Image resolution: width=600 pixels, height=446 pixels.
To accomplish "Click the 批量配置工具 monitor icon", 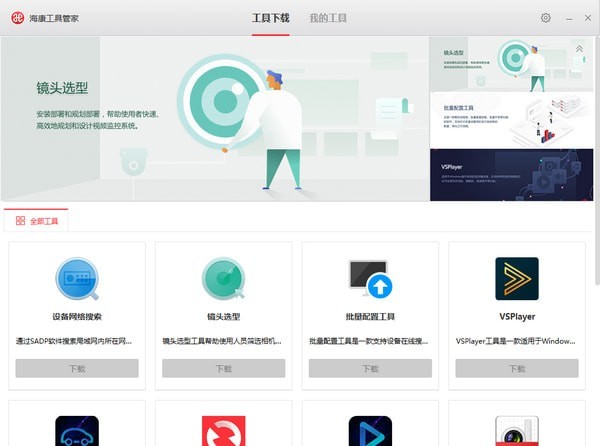I will (370, 279).
